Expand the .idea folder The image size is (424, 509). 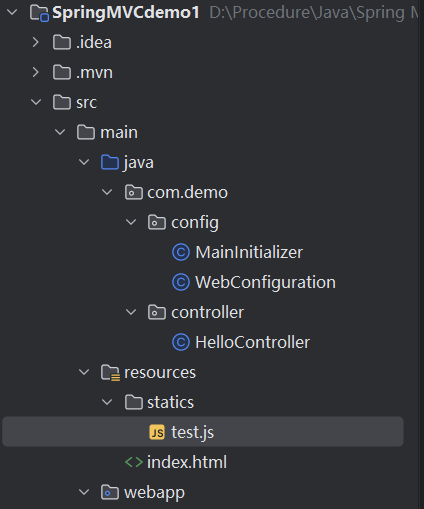[36, 42]
